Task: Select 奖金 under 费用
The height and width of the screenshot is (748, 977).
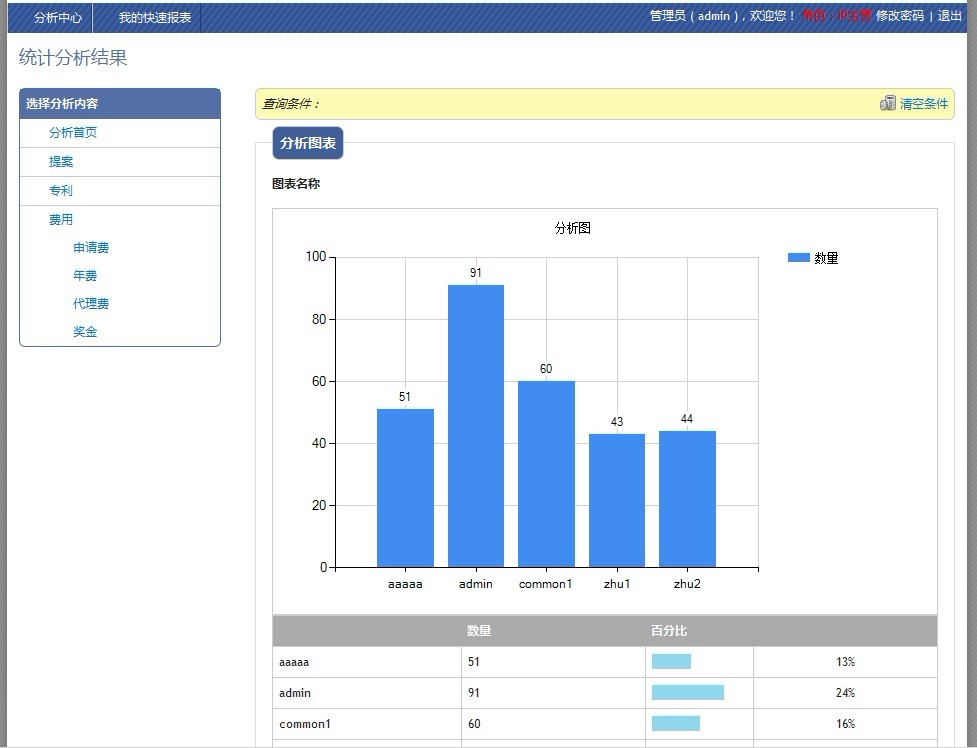Action: pos(85,332)
